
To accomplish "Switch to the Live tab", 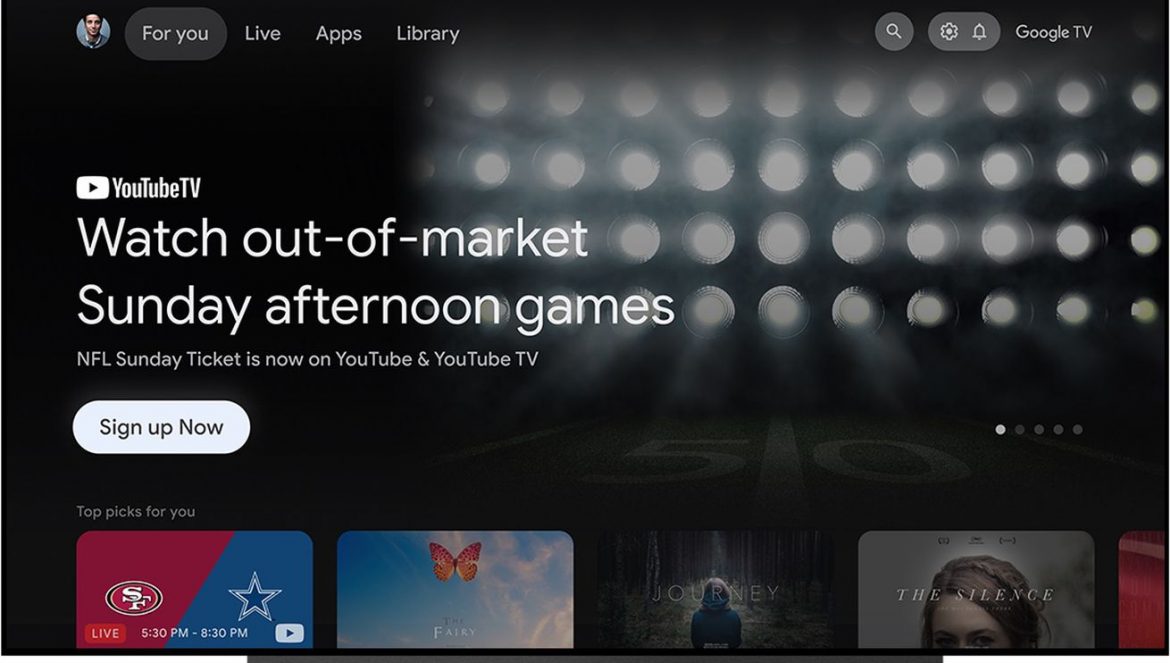I will (x=263, y=34).
